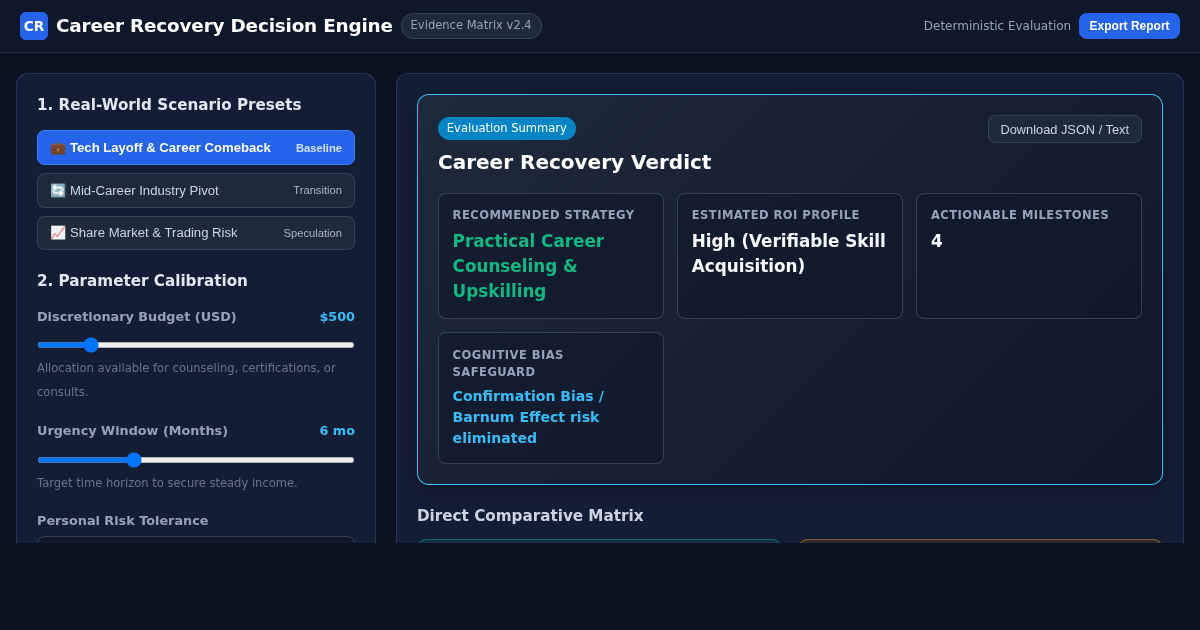Pick Share Market & Trading Risk preset
This screenshot has height=630, width=1200.
click(x=196, y=233)
